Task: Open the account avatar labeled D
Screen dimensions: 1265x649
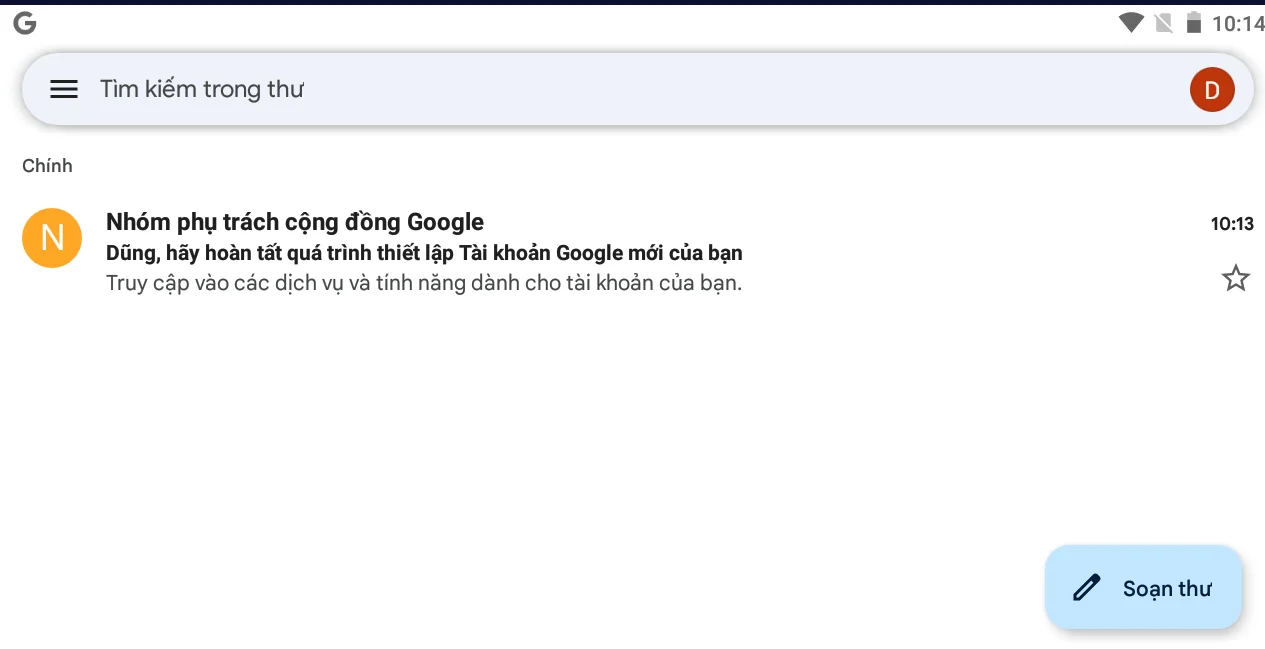Action: coord(1212,90)
